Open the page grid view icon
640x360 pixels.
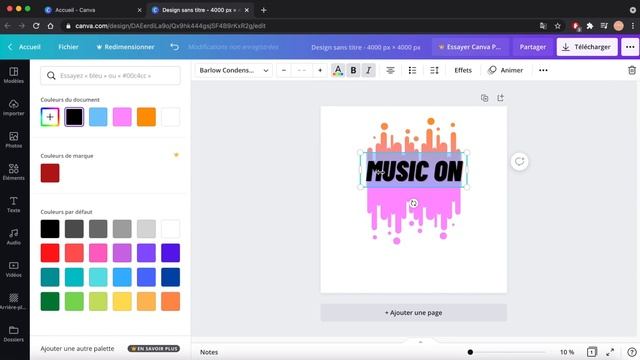click(591, 352)
